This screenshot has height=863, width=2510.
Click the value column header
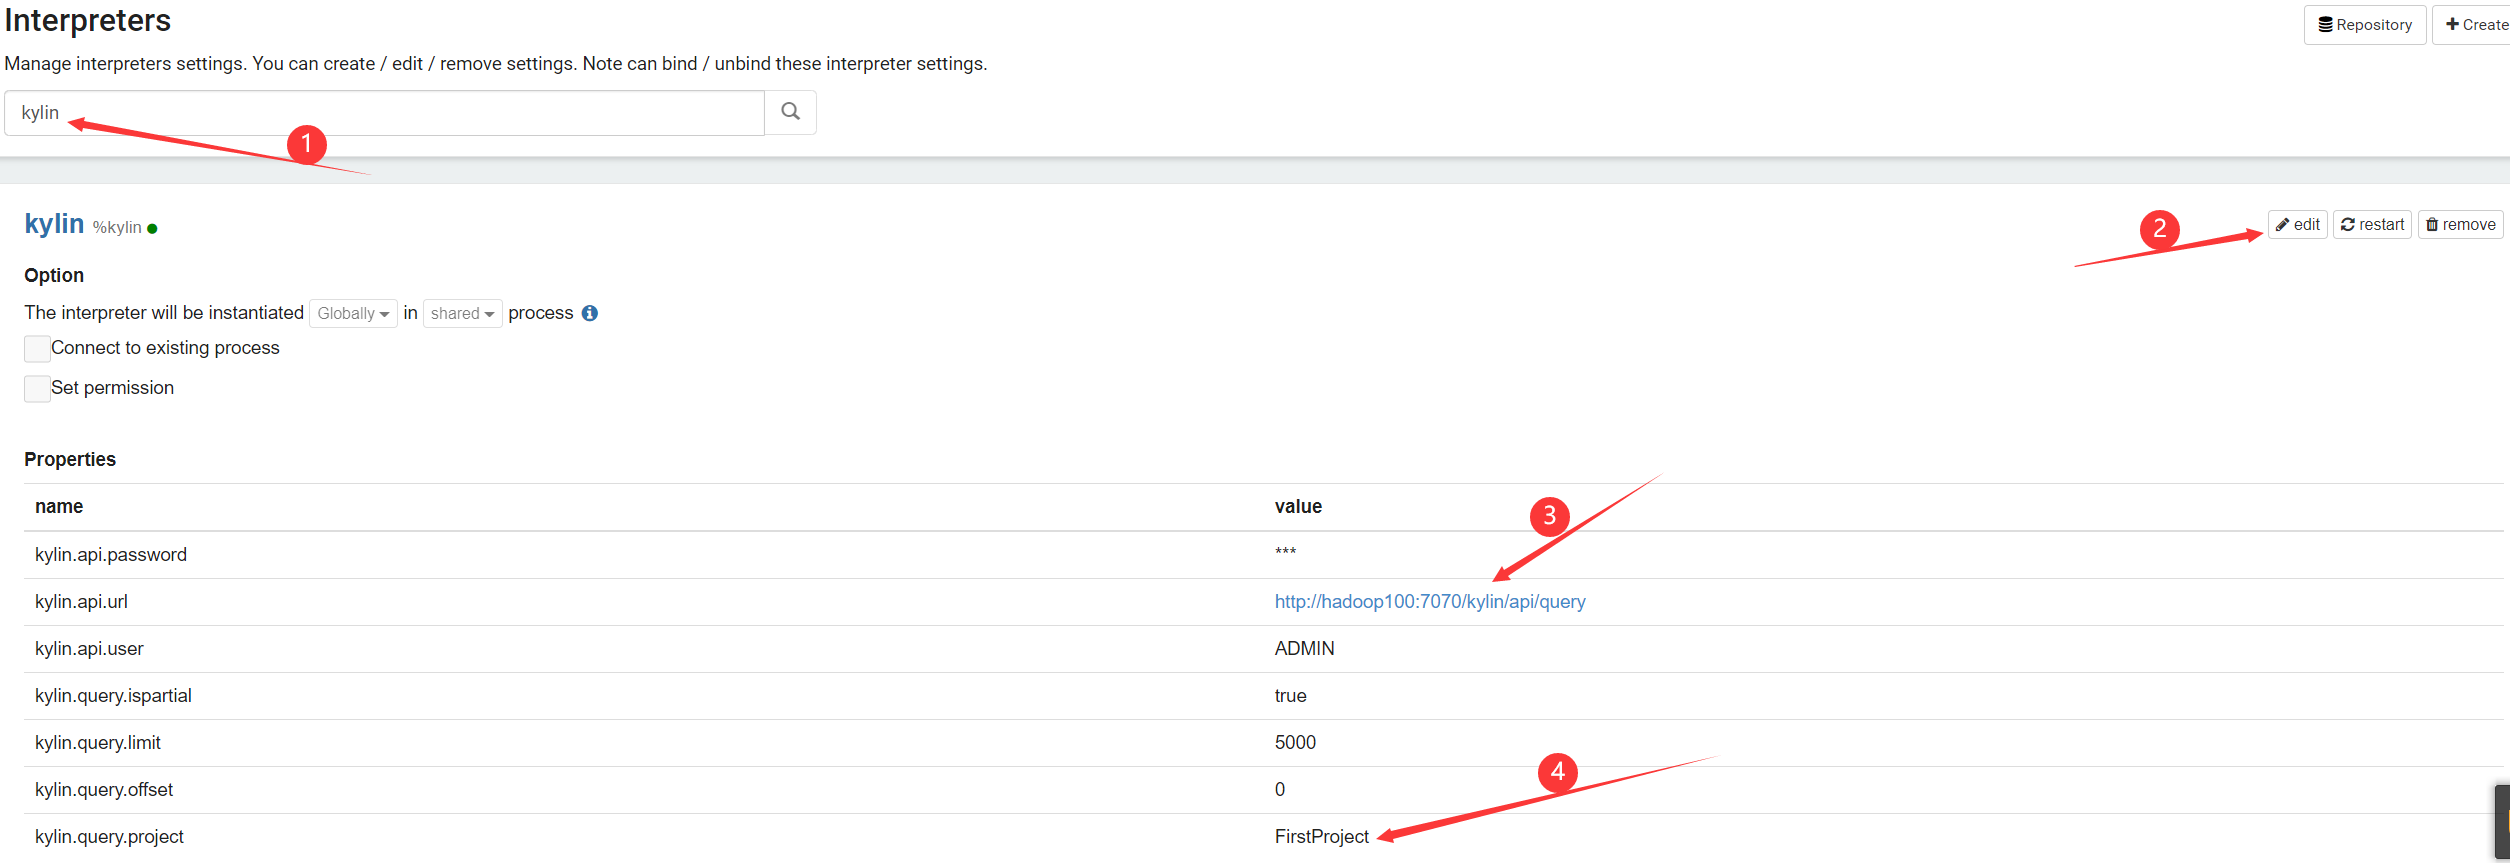(1298, 506)
